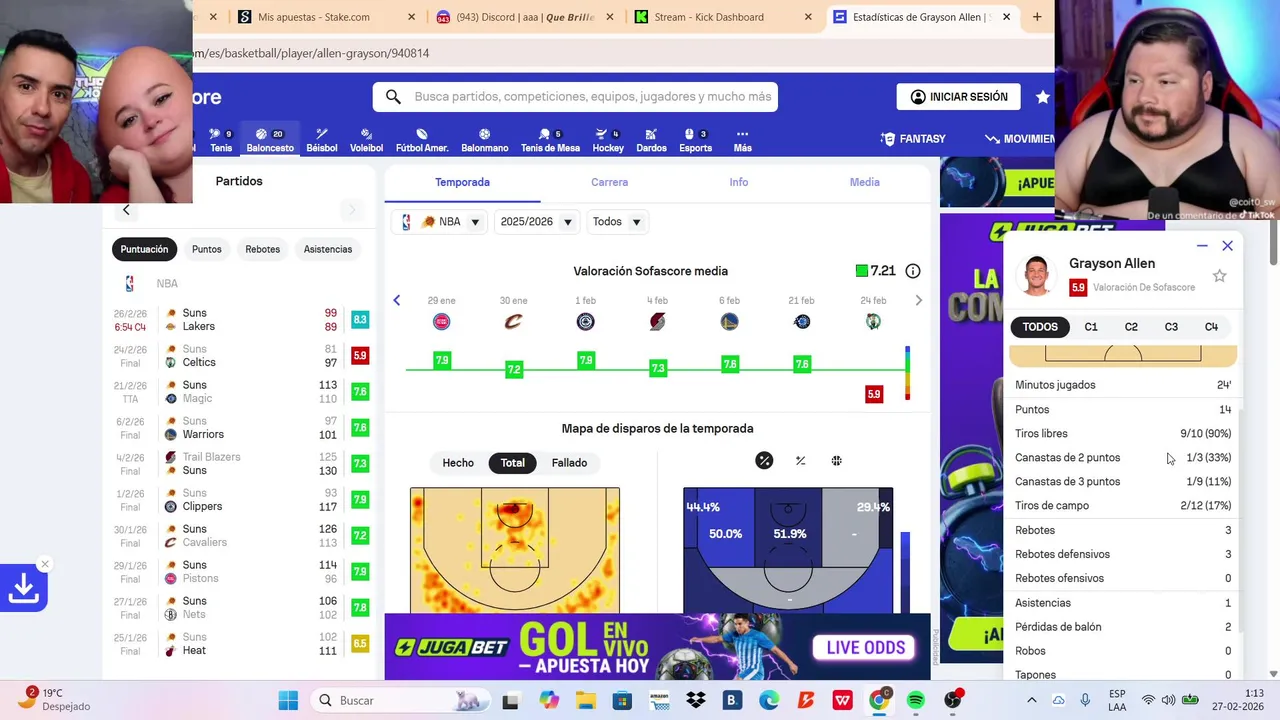The image size is (1280, 720).
Task: Minimize the Grayson Allen stats popup
Action: (x=1202, y=246)
